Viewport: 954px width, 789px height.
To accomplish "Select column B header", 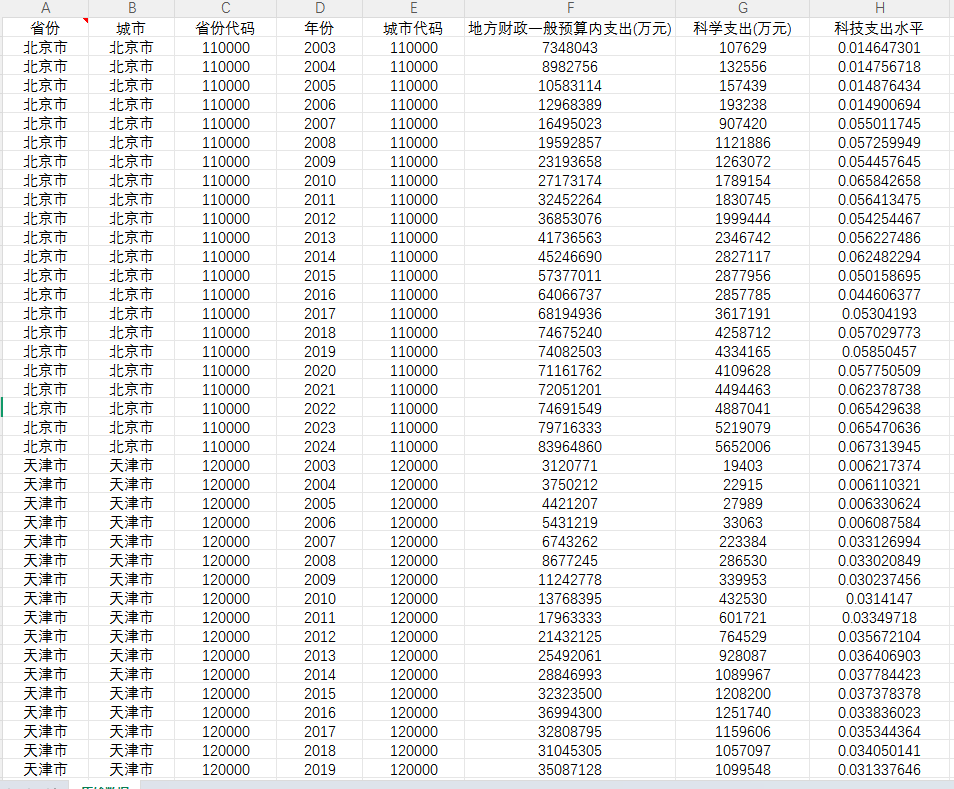I will click(131, 8).
